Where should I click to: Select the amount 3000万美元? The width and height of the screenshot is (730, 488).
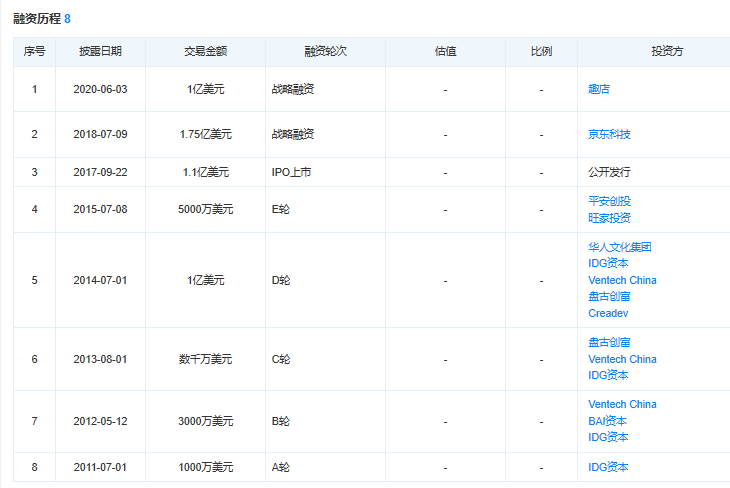pyautogui.click(x=205, y=421)
